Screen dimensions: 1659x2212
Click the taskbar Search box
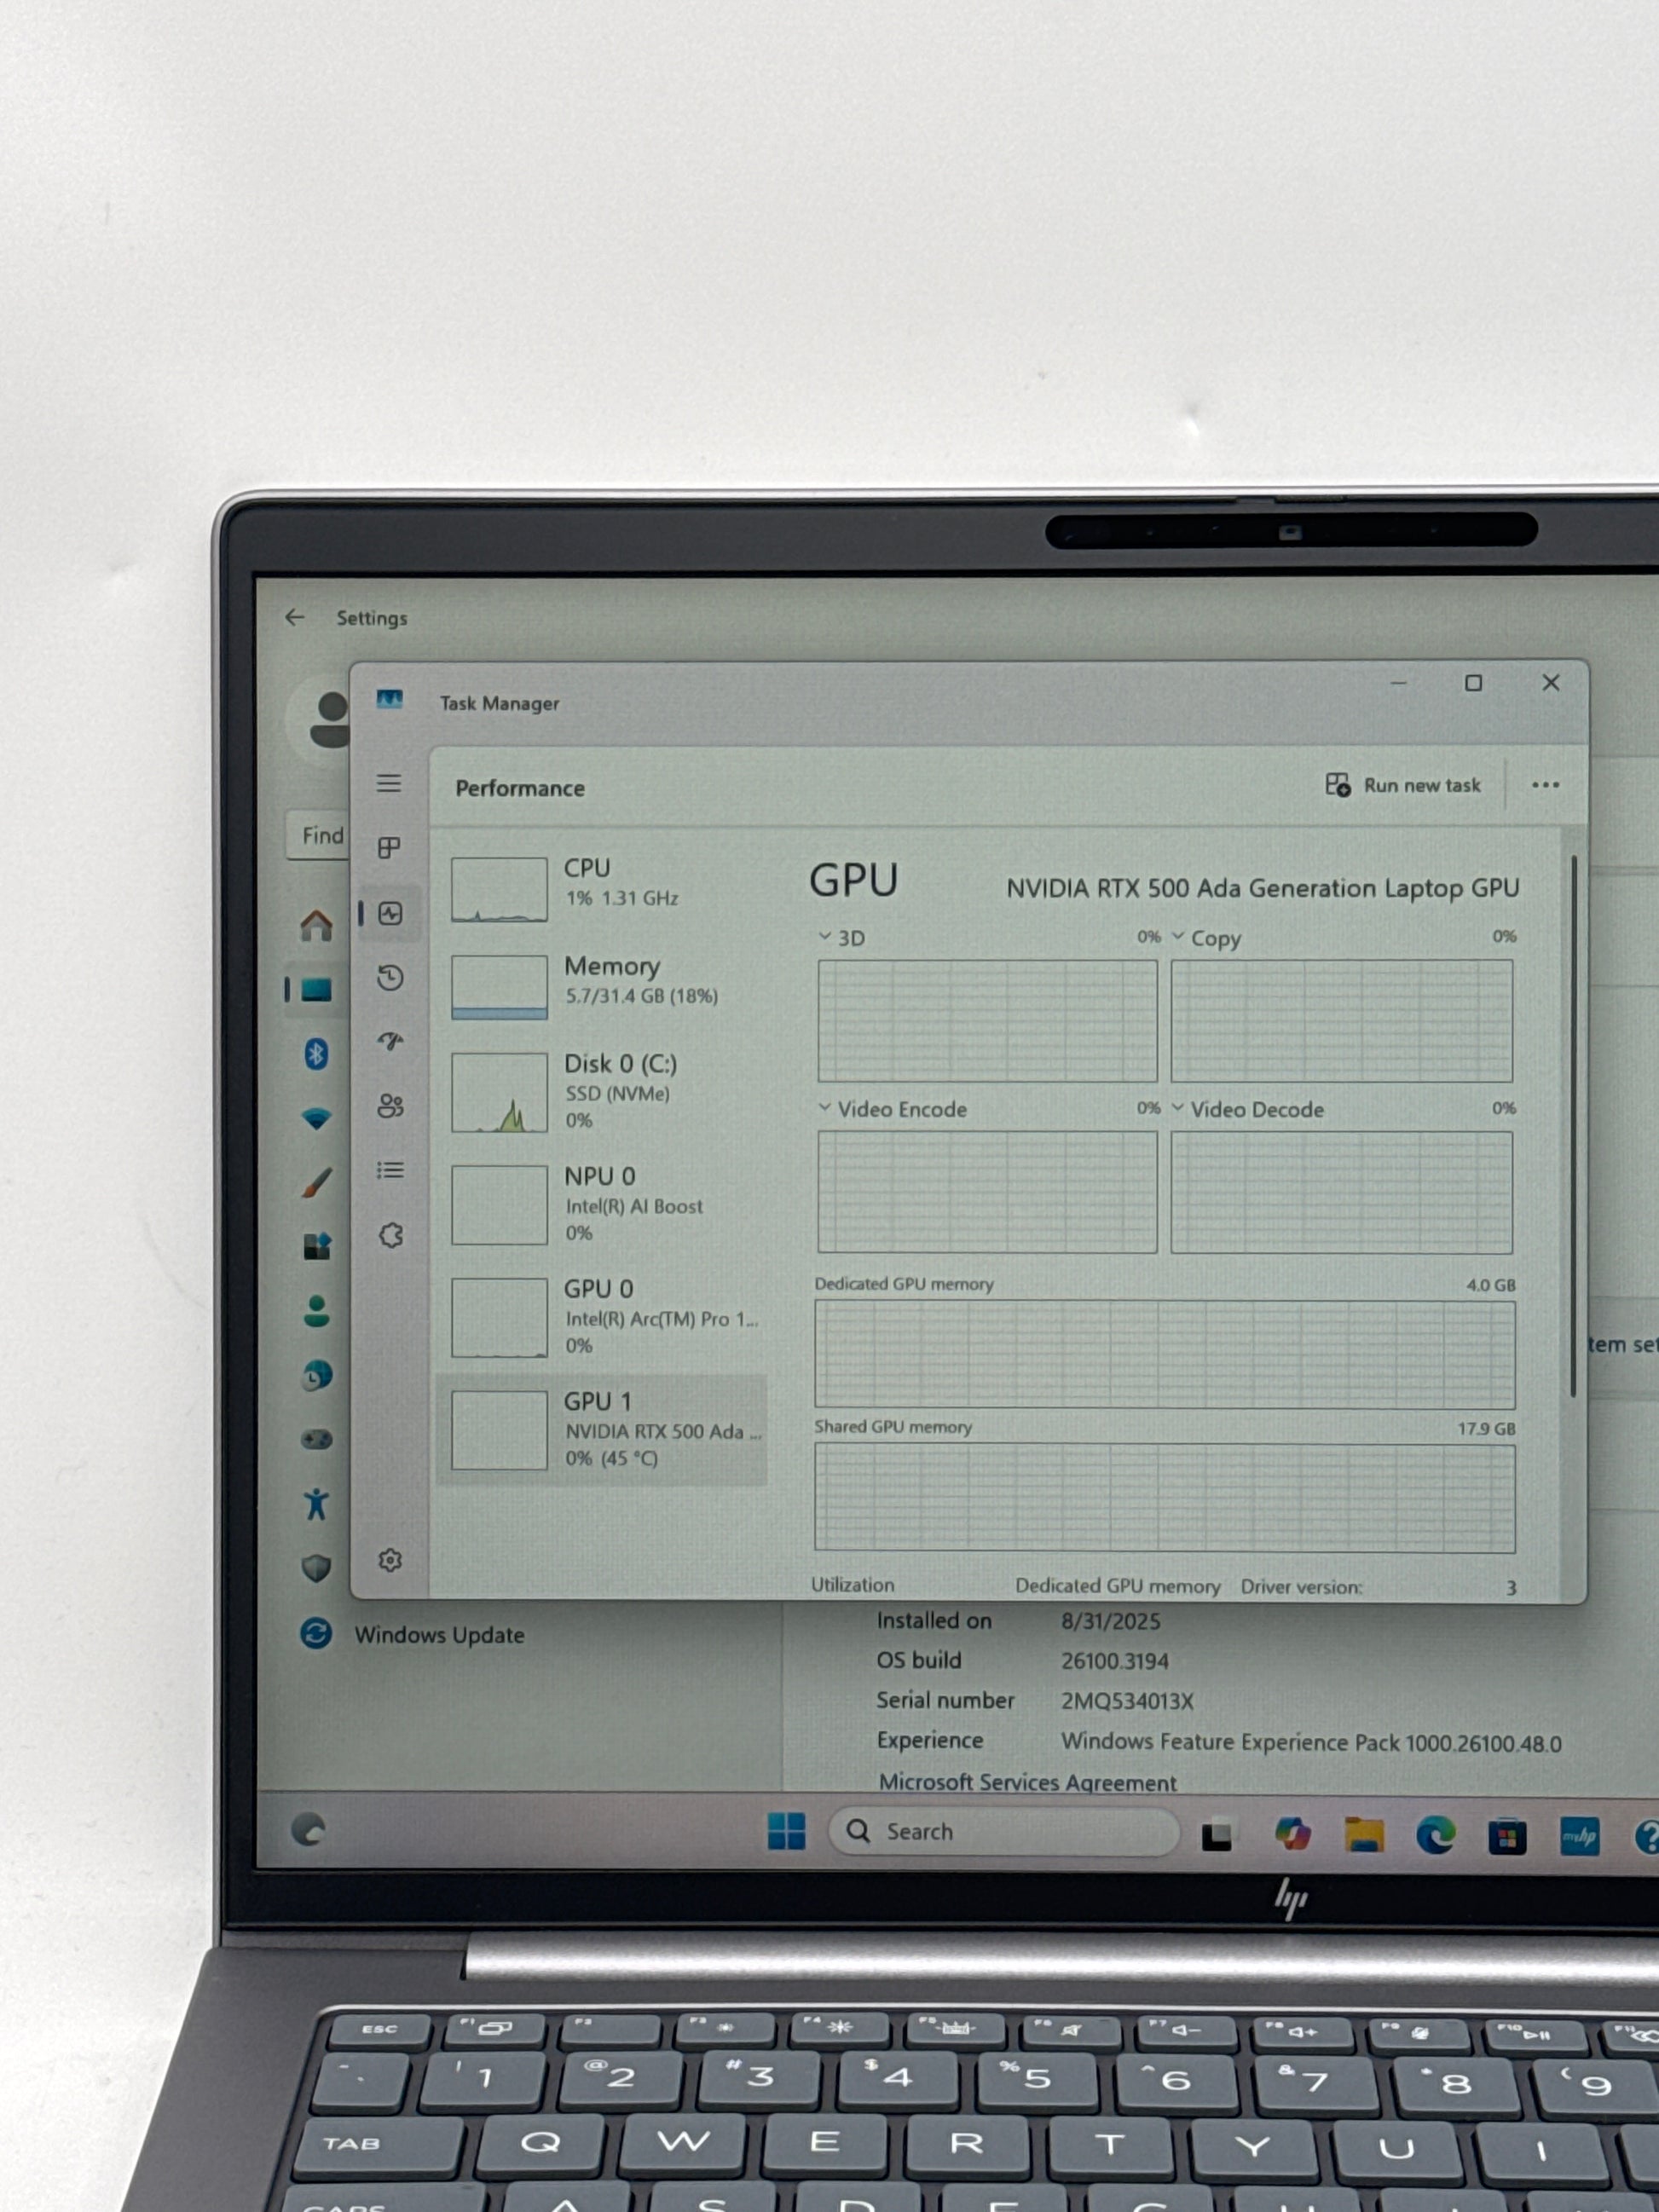(x=1005, y=1831)
